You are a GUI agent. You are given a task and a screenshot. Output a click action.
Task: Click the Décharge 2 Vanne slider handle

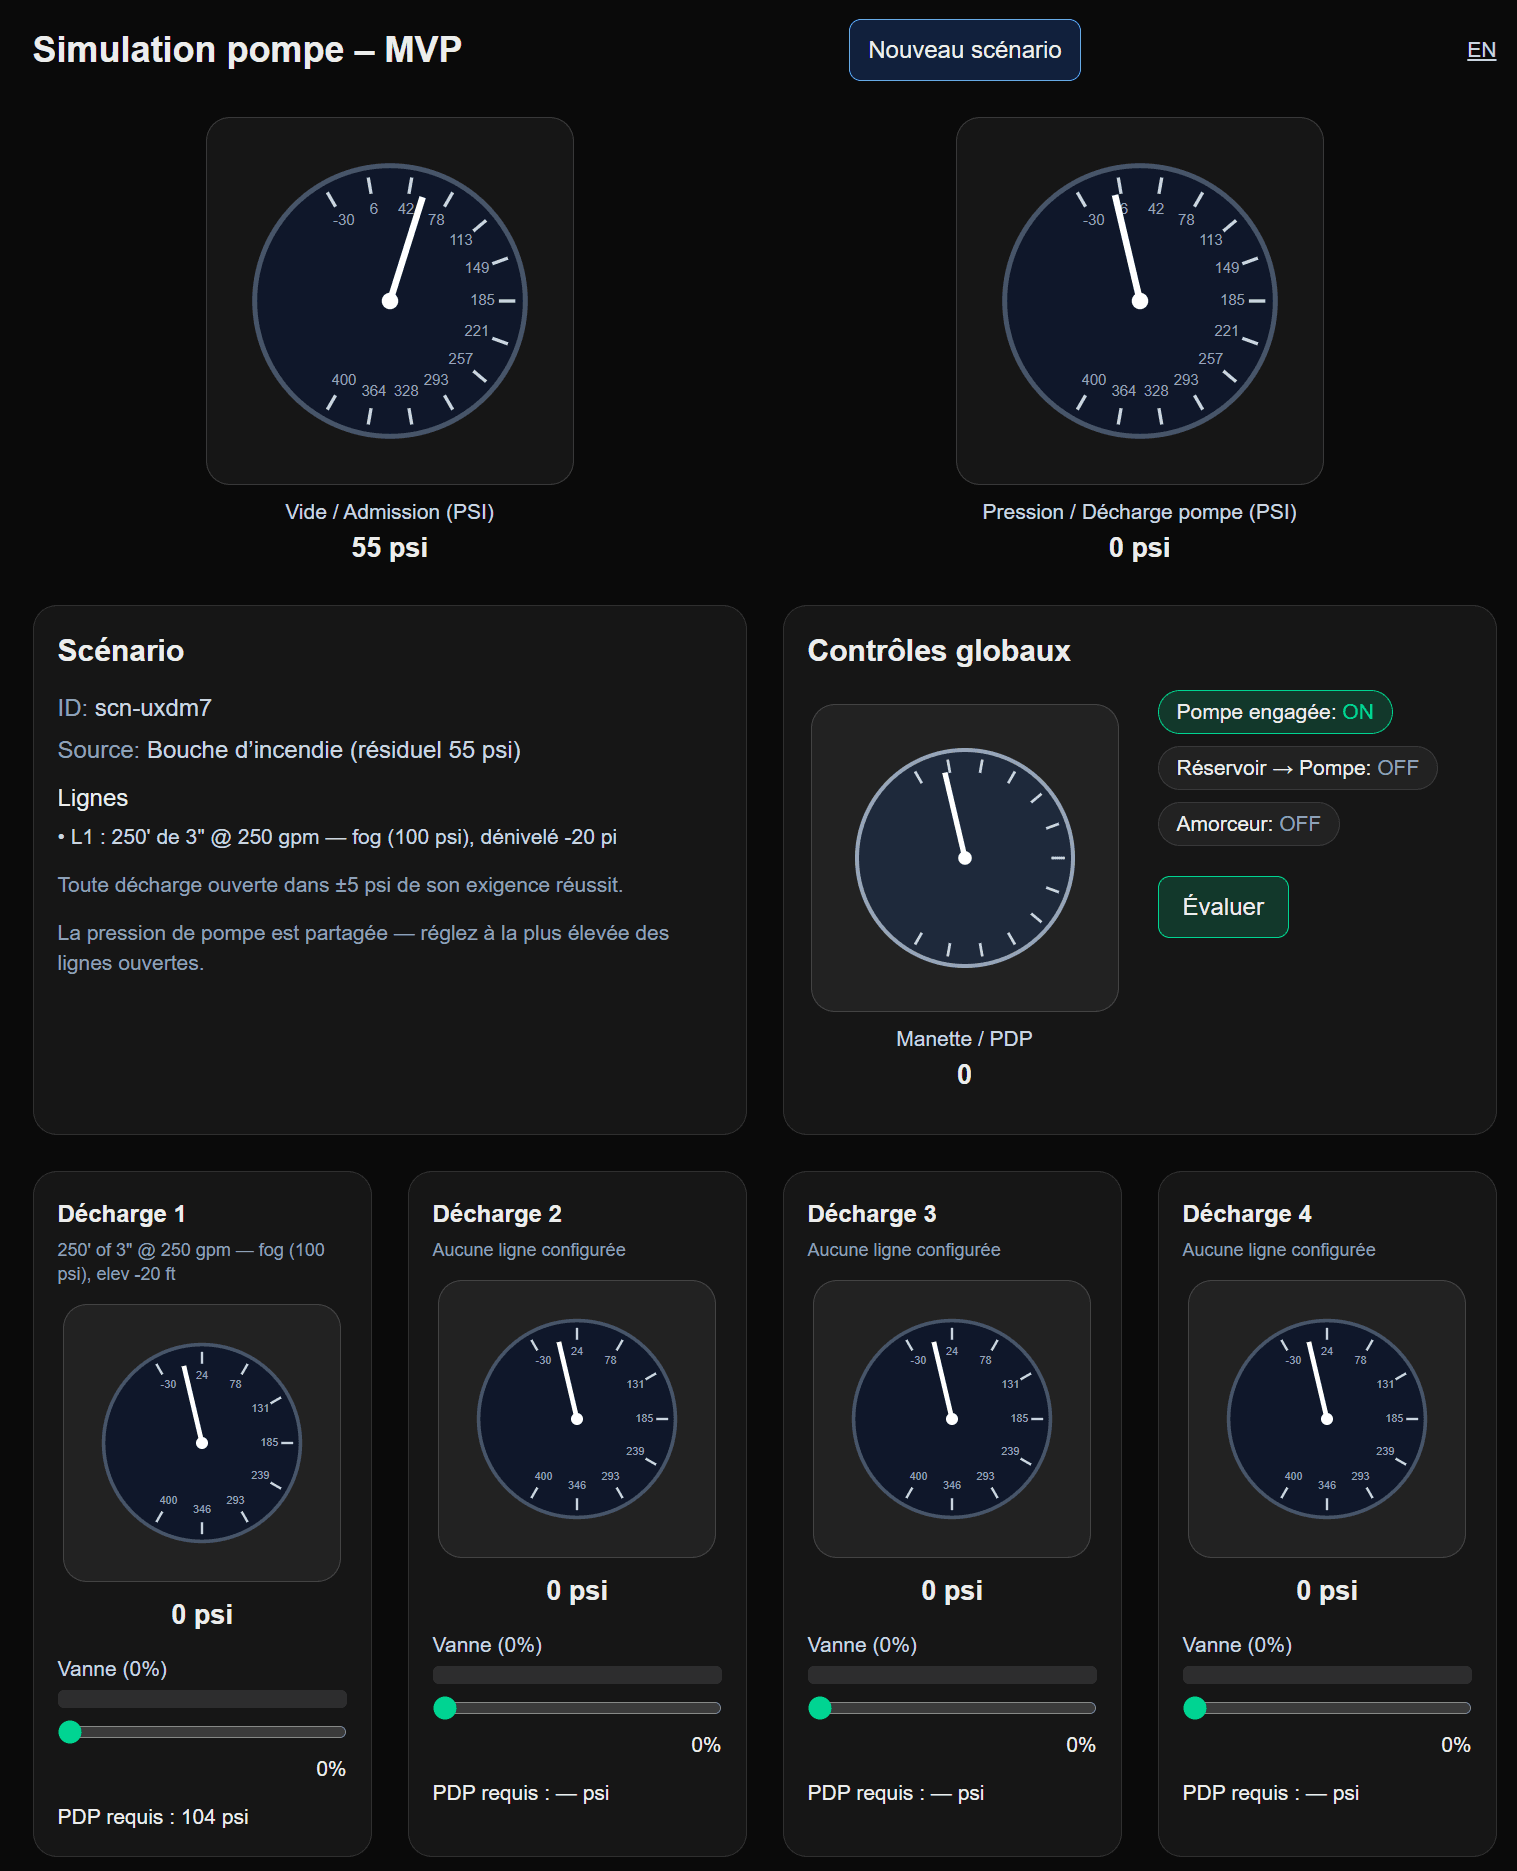445,1708
